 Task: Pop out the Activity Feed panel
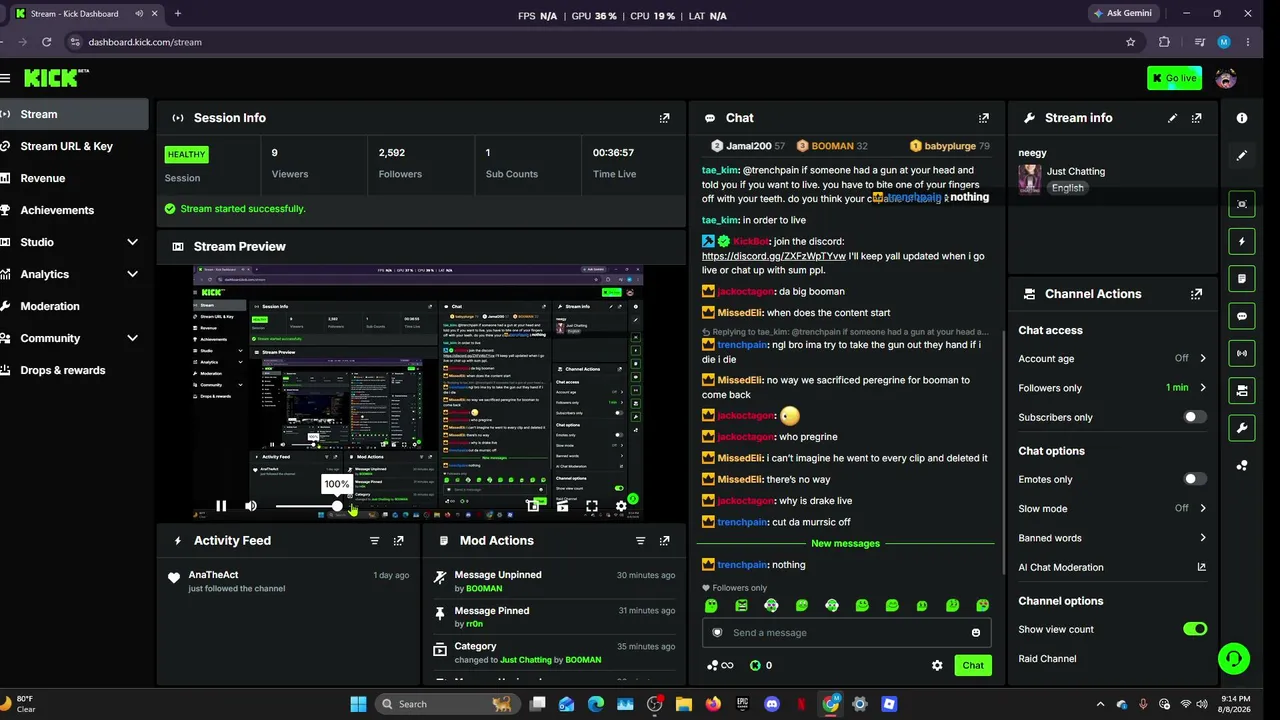pos(399,541)
